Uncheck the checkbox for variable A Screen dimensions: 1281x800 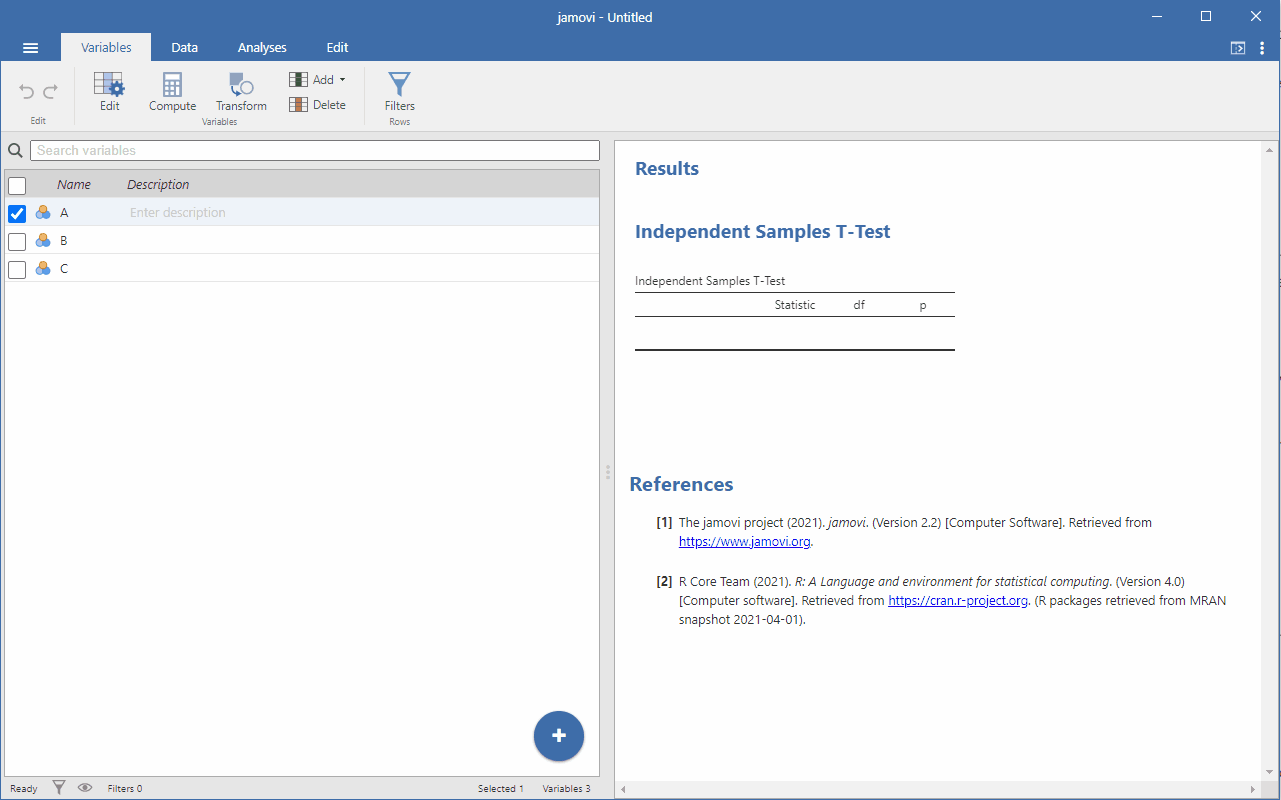pyautogui.click(x=17, y=213)
